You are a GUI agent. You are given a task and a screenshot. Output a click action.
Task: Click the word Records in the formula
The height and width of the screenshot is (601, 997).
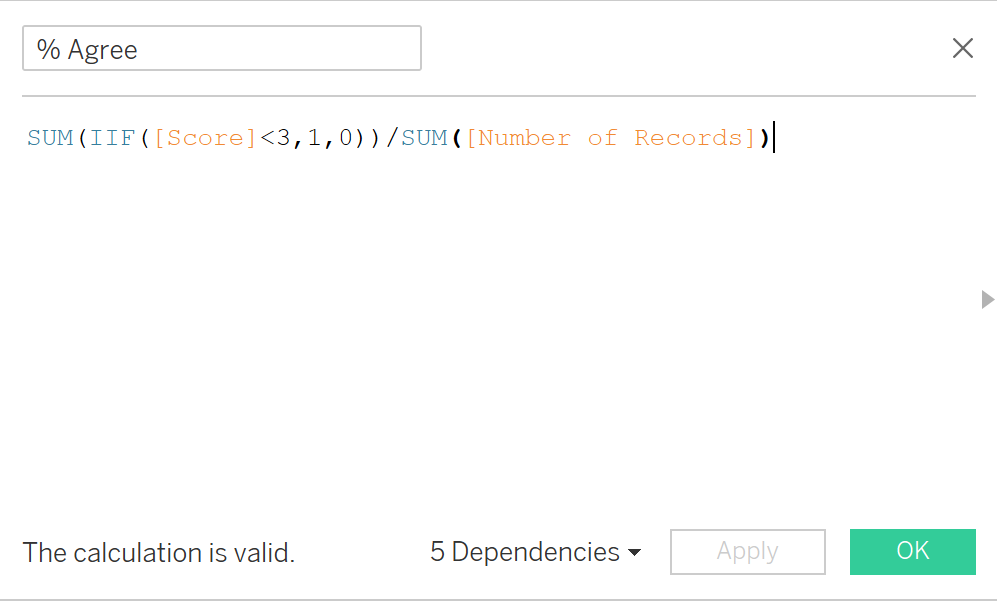pos(690,138)
